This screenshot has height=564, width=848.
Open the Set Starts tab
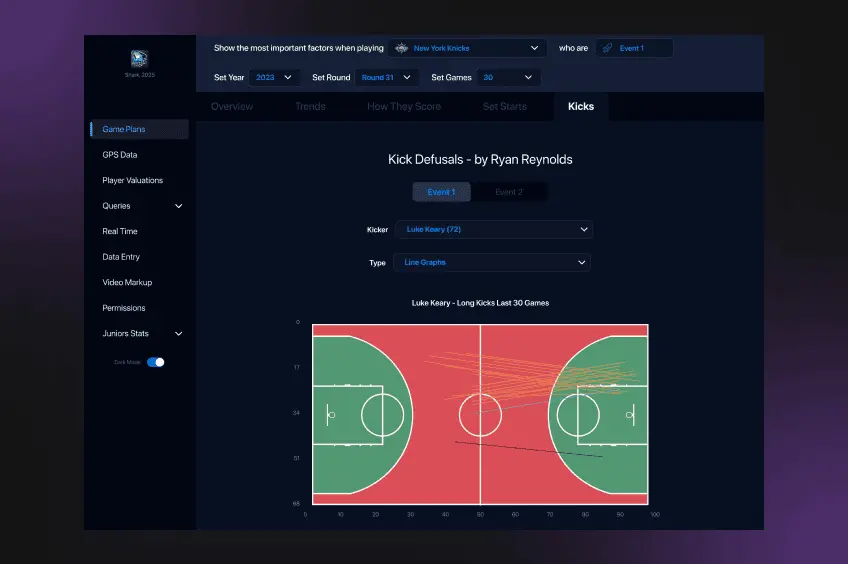pos(504,106)
